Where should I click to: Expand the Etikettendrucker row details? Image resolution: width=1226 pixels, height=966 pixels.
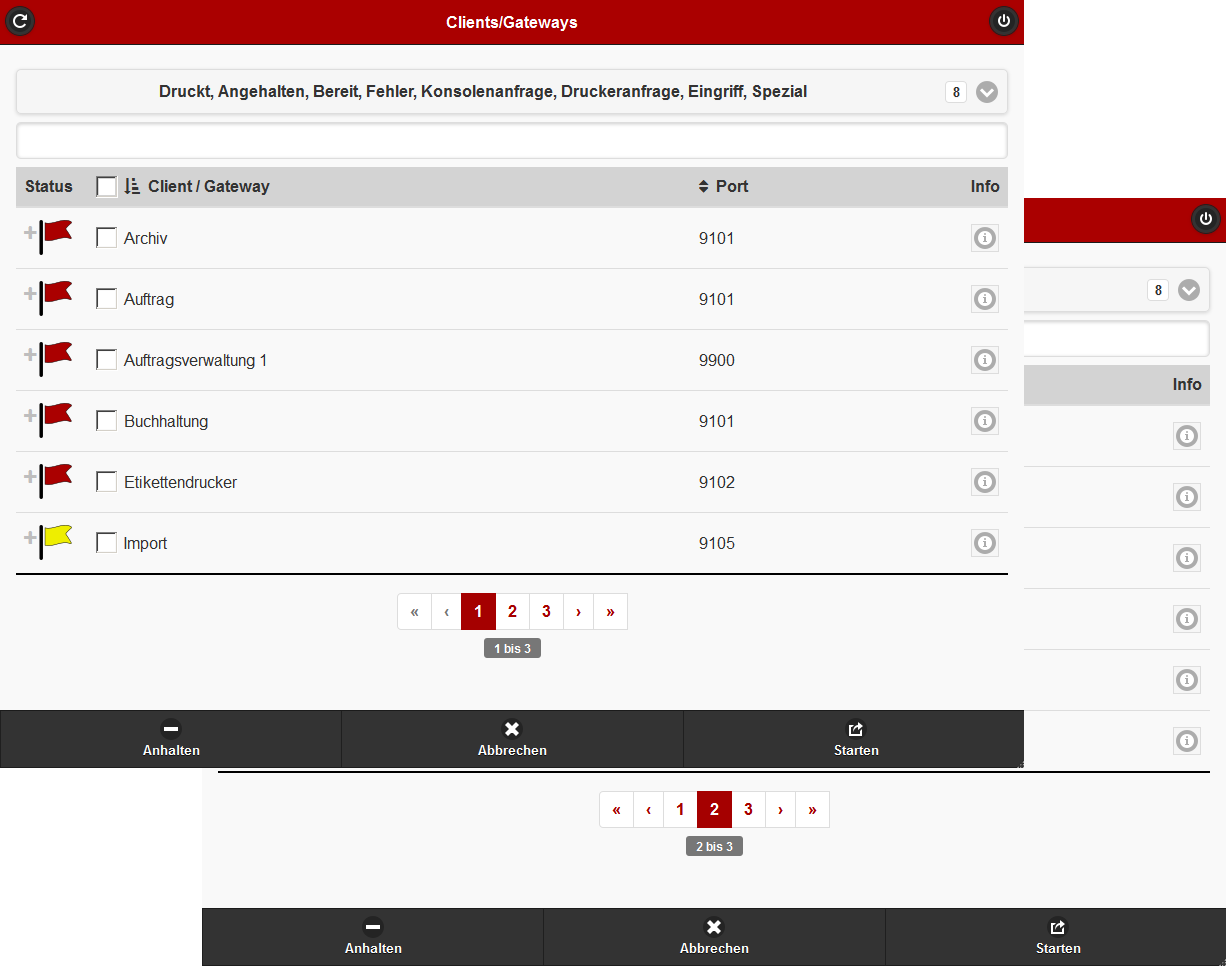[x=30, y=476]
